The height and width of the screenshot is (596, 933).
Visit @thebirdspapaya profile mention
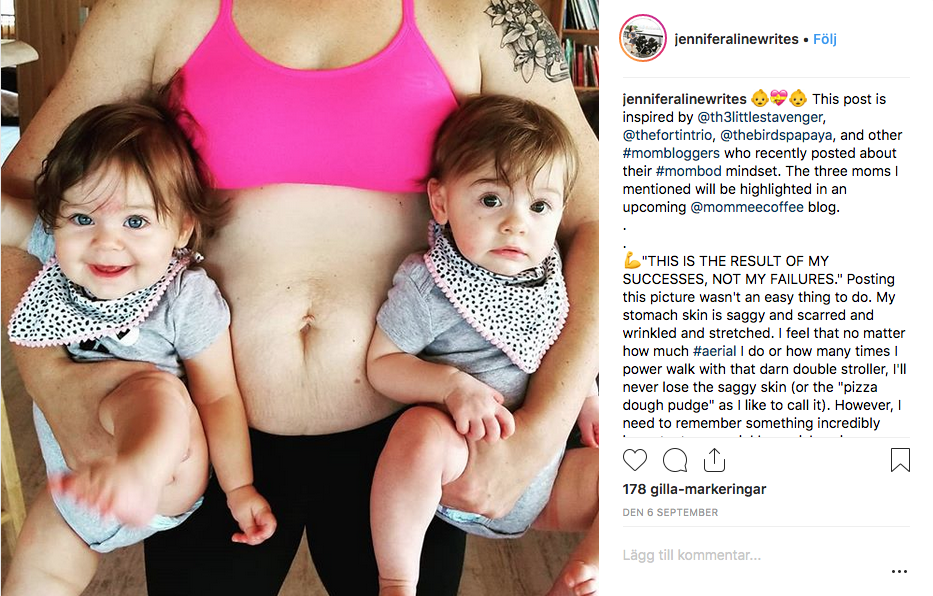coord(776,135)
